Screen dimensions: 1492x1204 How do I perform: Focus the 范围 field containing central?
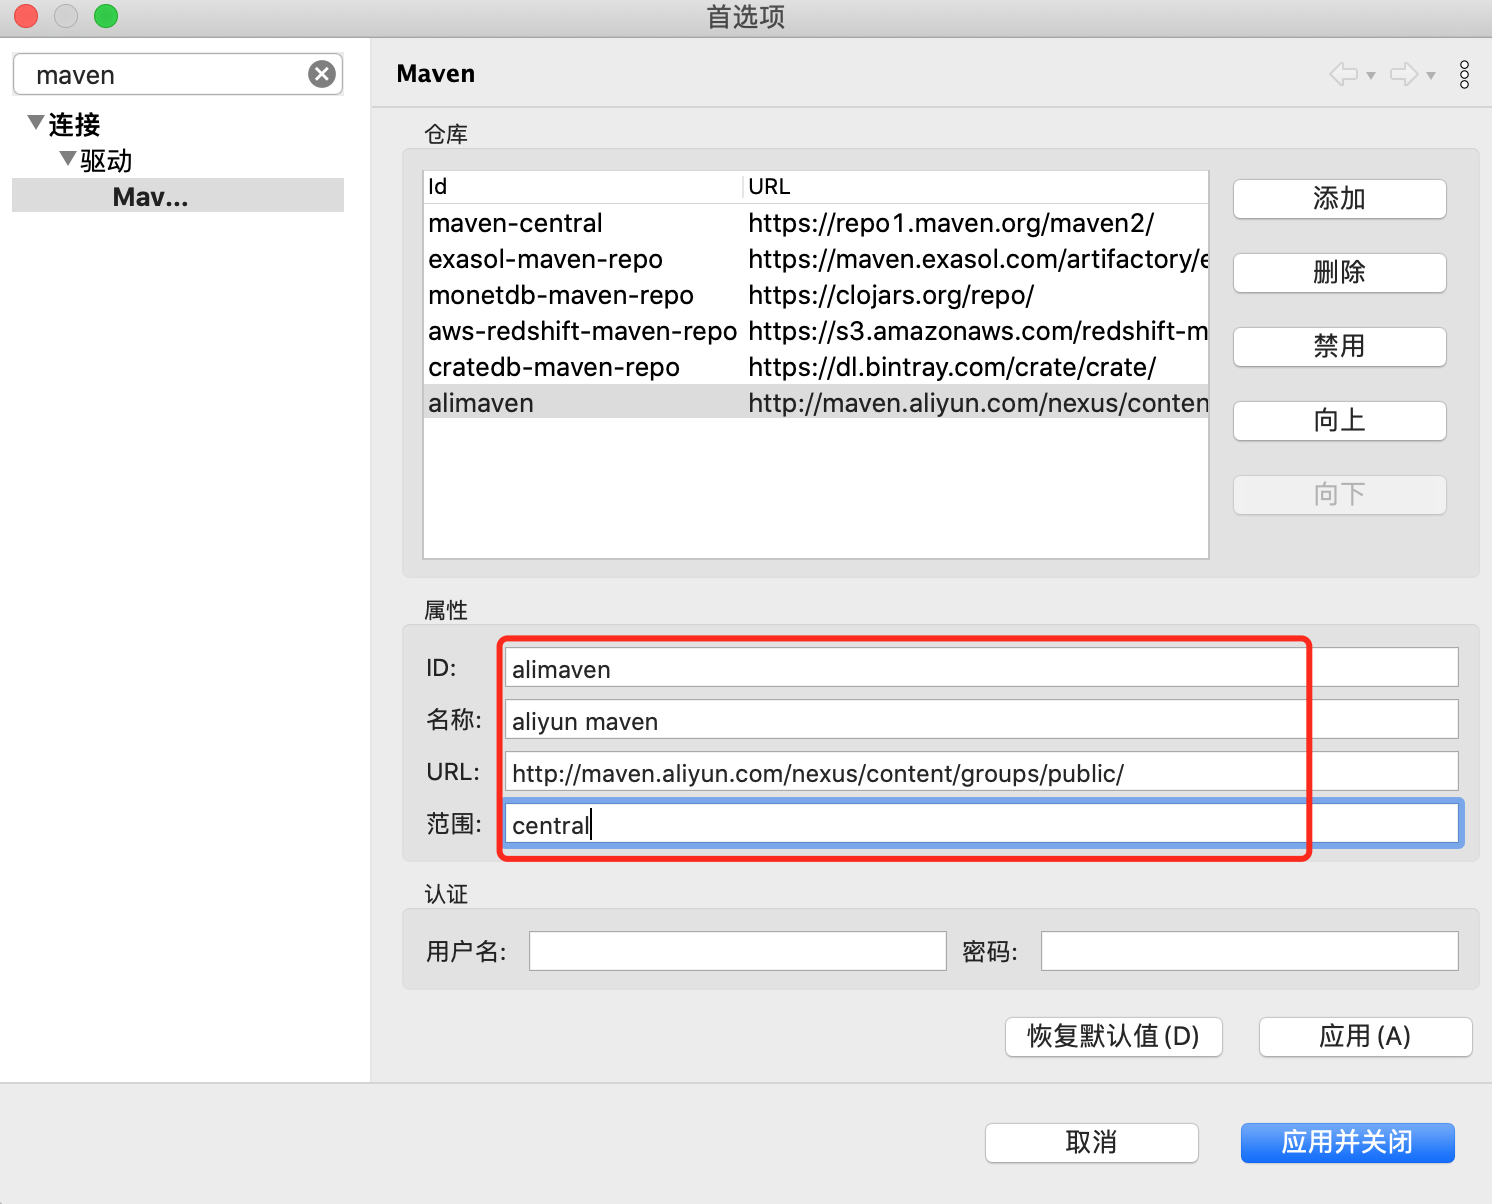click(x=981, y=824)
